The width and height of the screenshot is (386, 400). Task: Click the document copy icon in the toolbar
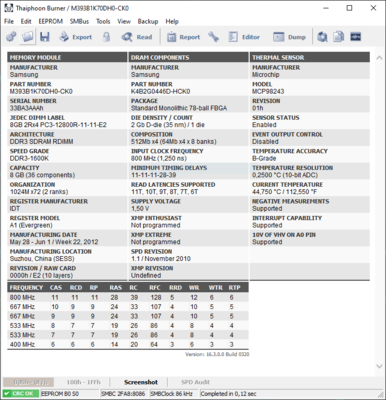click(339, 37)
